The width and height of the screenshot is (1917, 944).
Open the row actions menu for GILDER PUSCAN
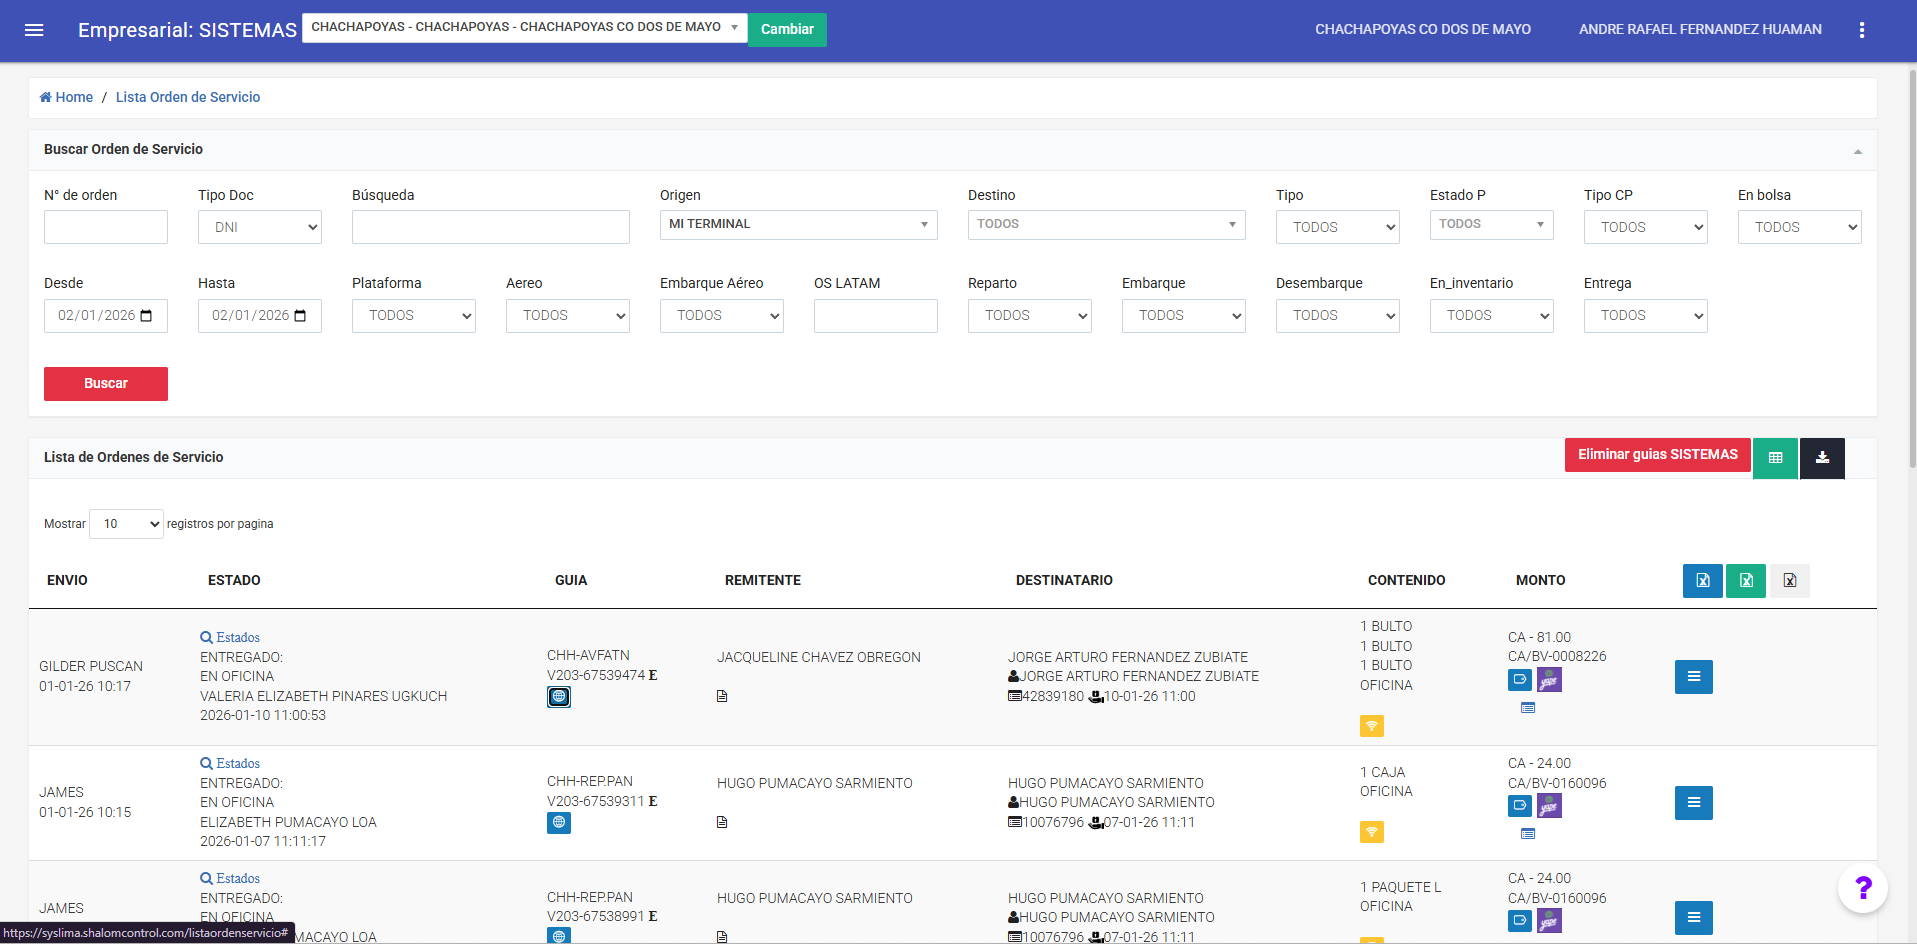click(x=1693, y=677)
